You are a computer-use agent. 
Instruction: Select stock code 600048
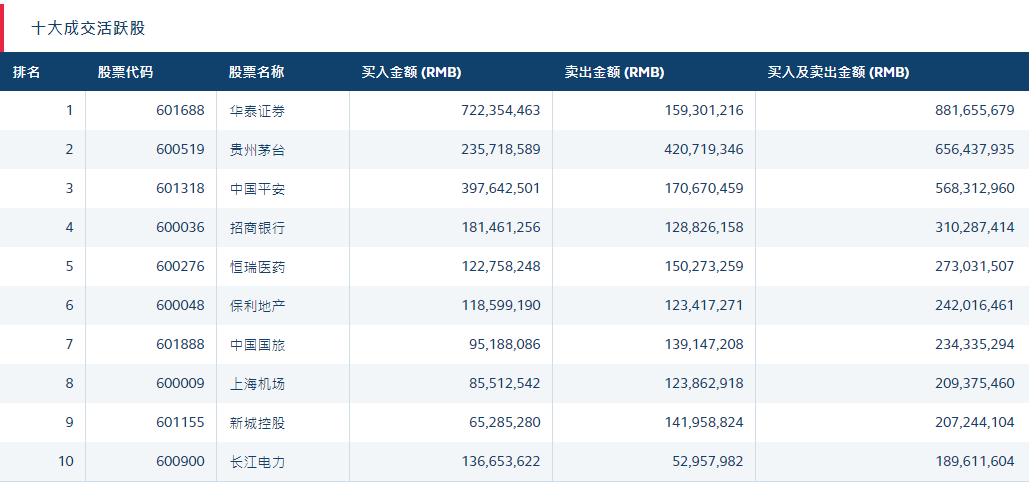181,305
